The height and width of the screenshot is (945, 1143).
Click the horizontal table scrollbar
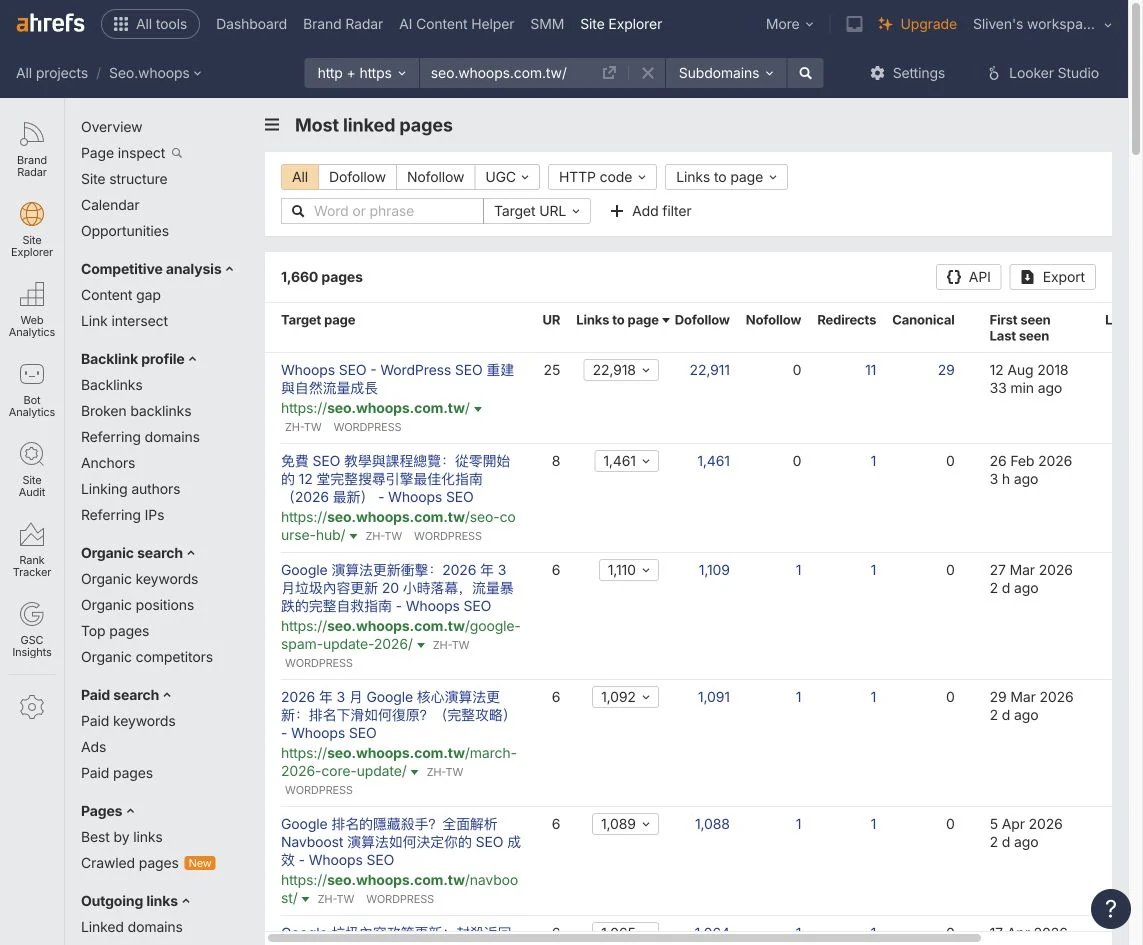624,938
